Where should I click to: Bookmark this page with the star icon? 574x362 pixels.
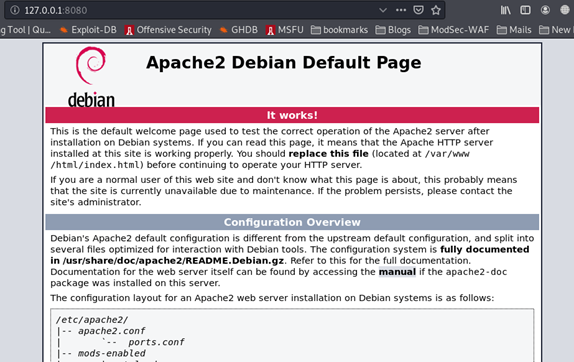(436, 10)
